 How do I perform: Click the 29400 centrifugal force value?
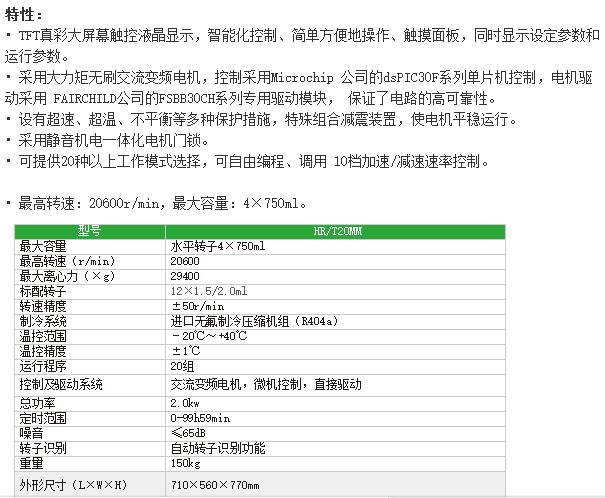(185, 276)
